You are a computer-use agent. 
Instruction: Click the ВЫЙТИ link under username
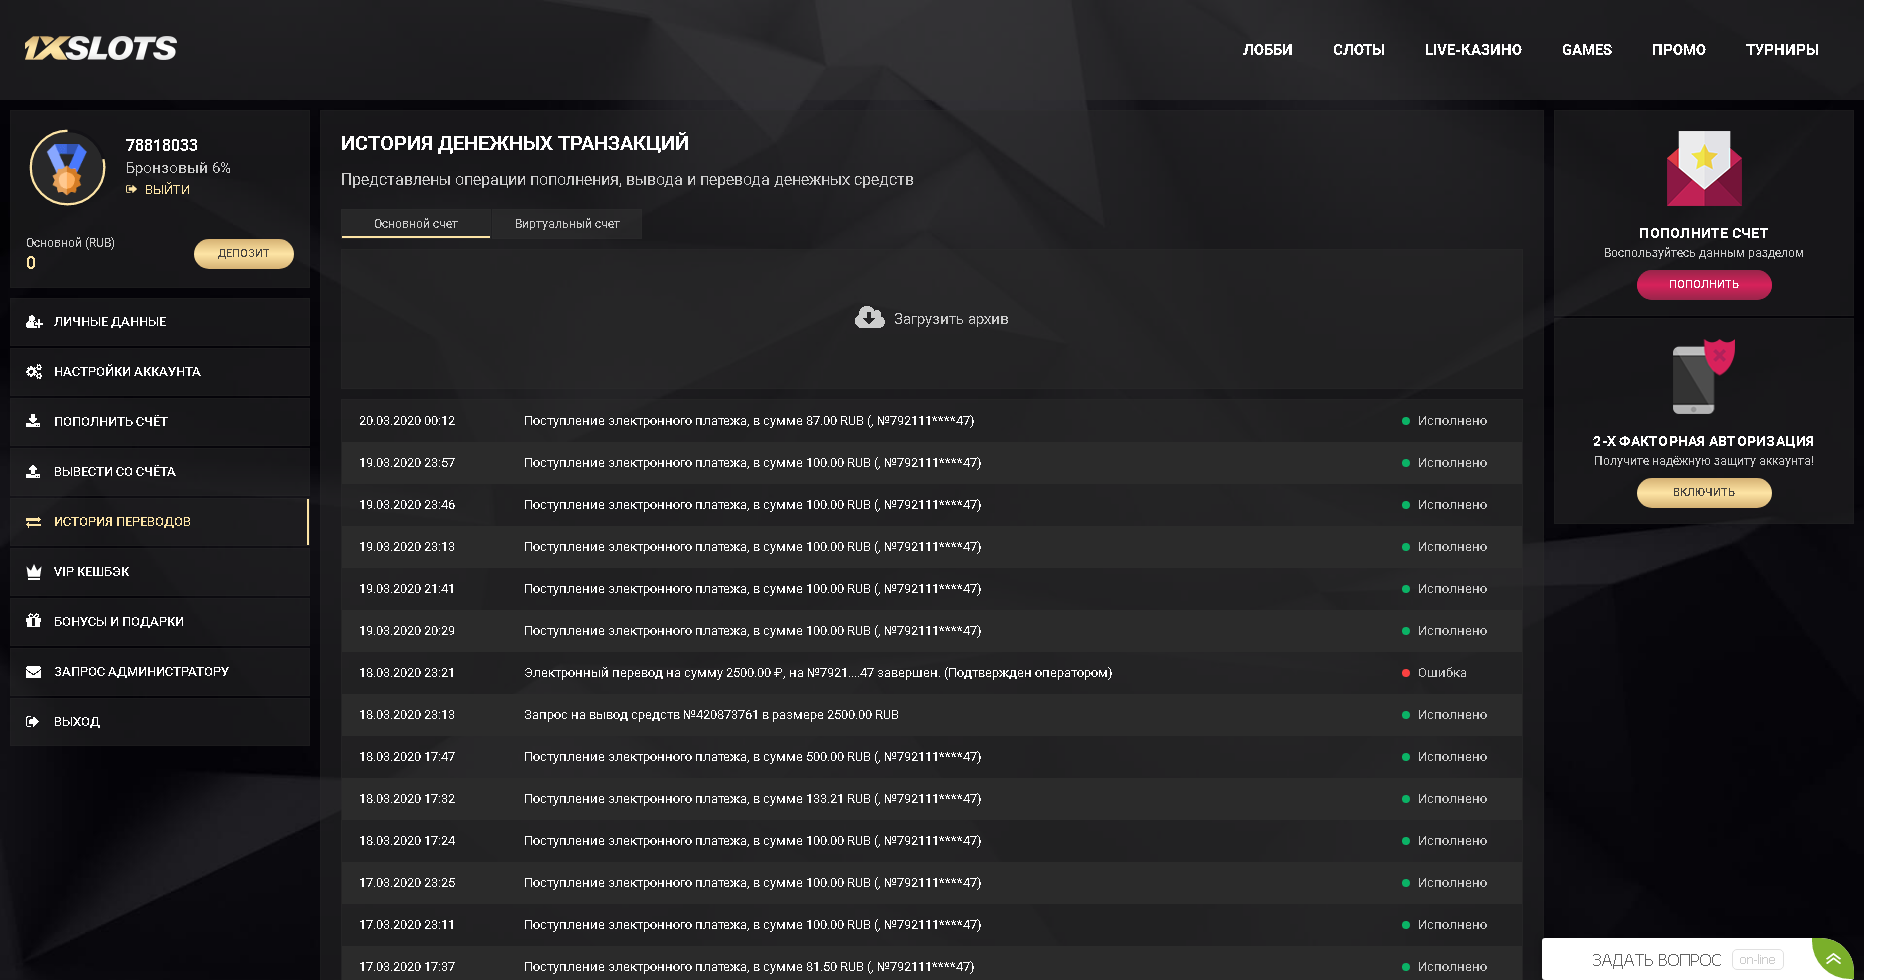167,189
